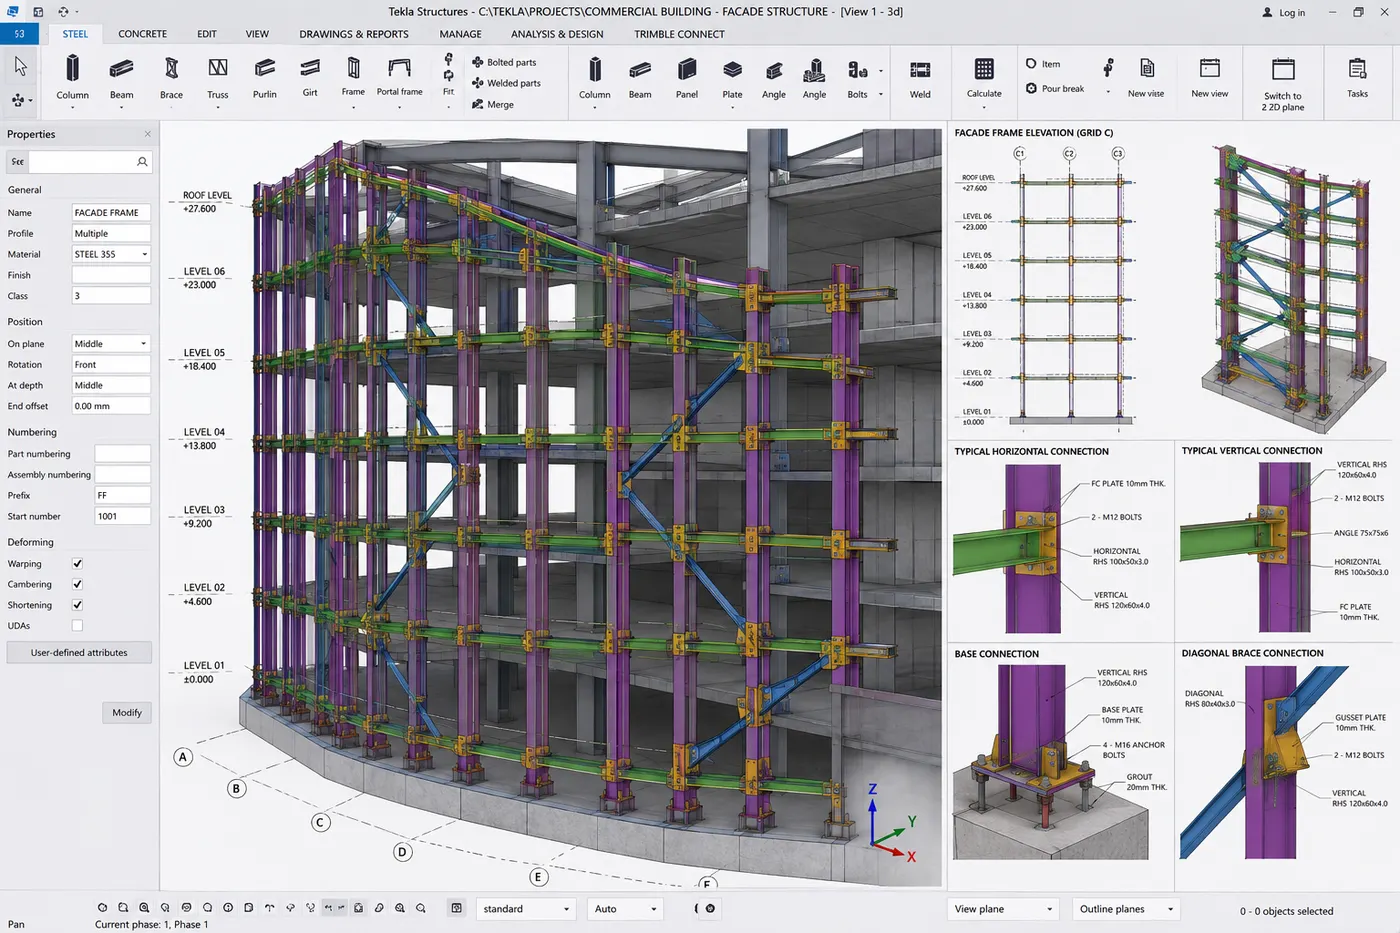Screen dimensions: 1400x933
Task: Select the steel Column tool
Action: click(x=72, y=78)
